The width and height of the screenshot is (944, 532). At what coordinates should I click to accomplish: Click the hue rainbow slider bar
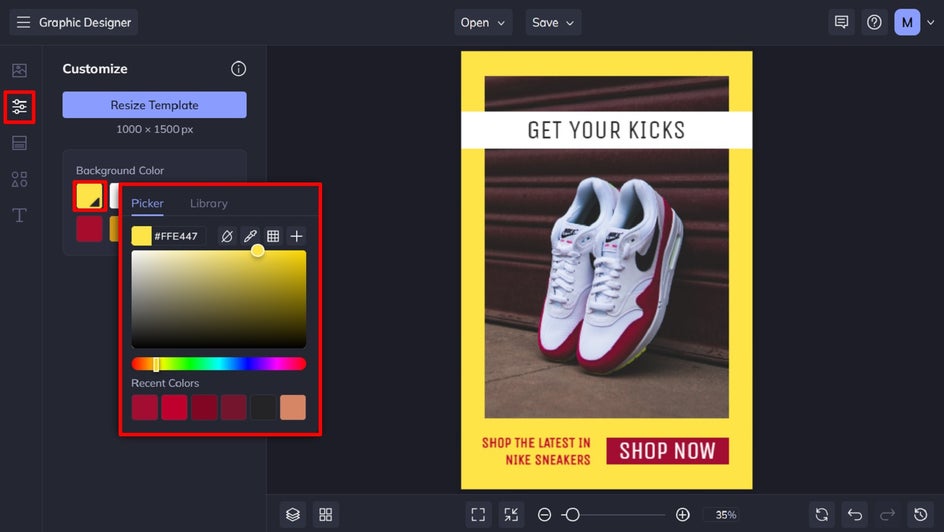219,363
